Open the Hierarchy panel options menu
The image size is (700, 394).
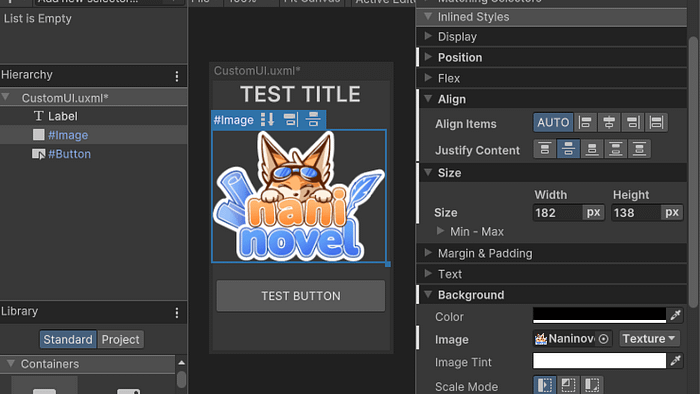pos(177,76)
